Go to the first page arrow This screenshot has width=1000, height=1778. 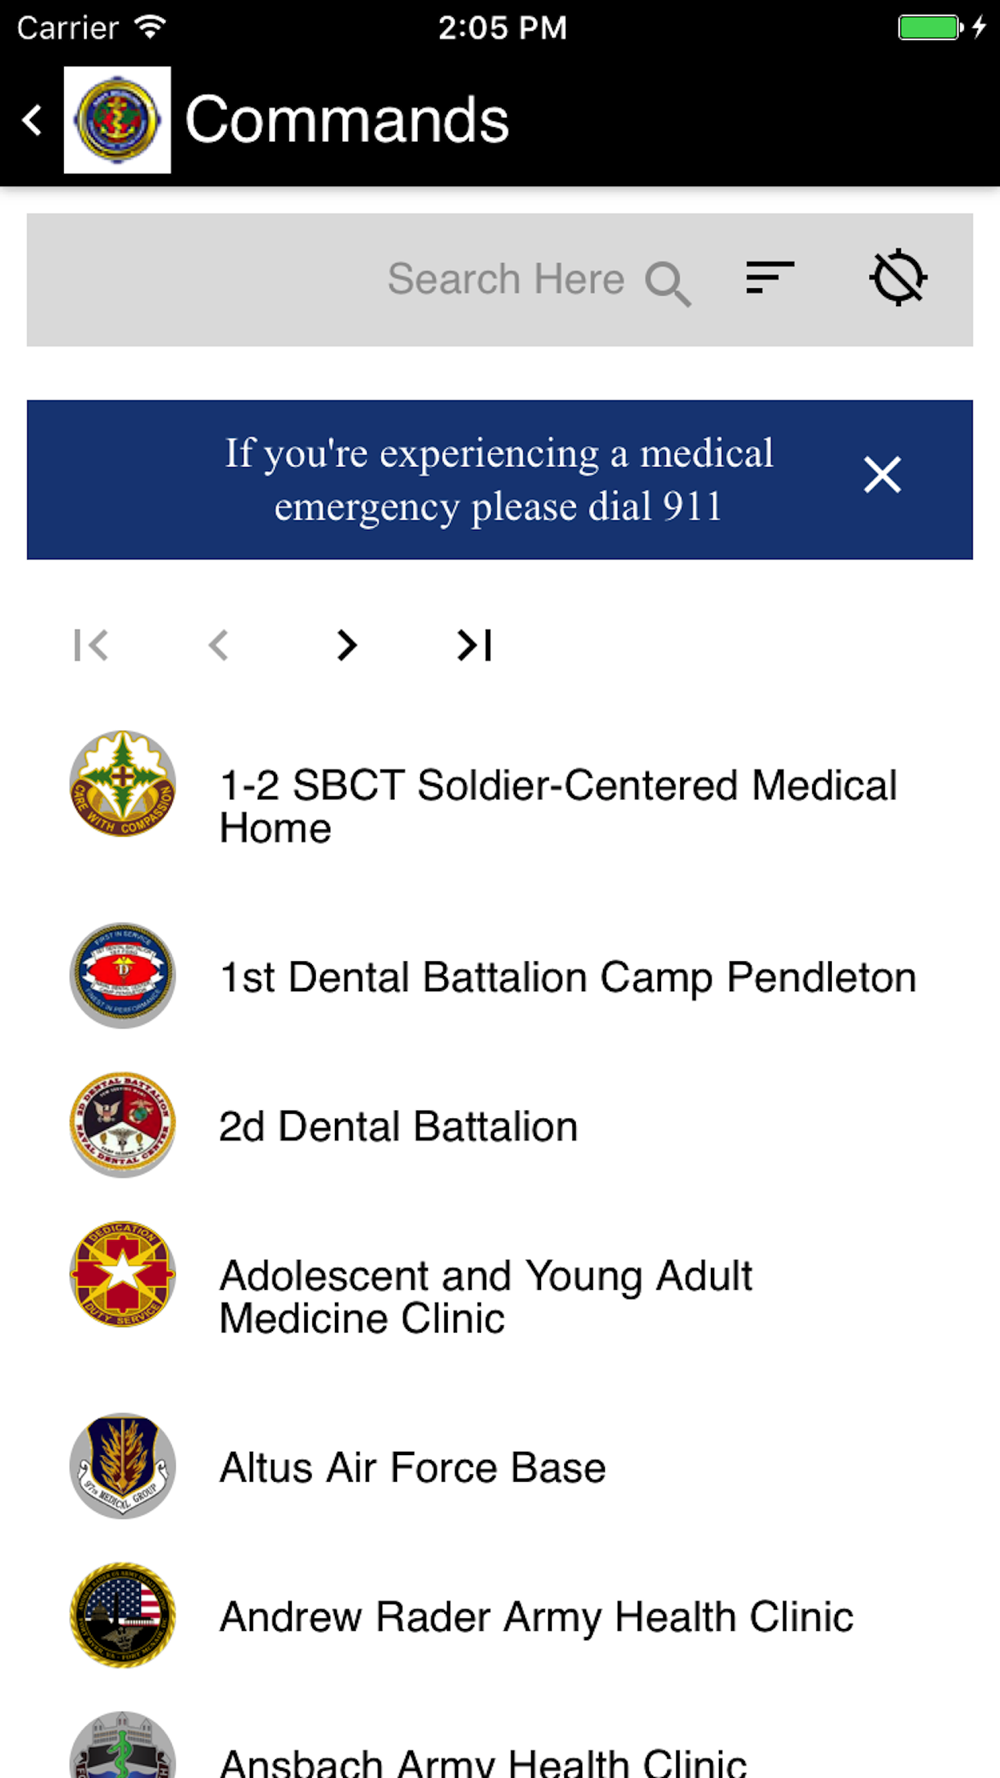click(x=91, y=645)
